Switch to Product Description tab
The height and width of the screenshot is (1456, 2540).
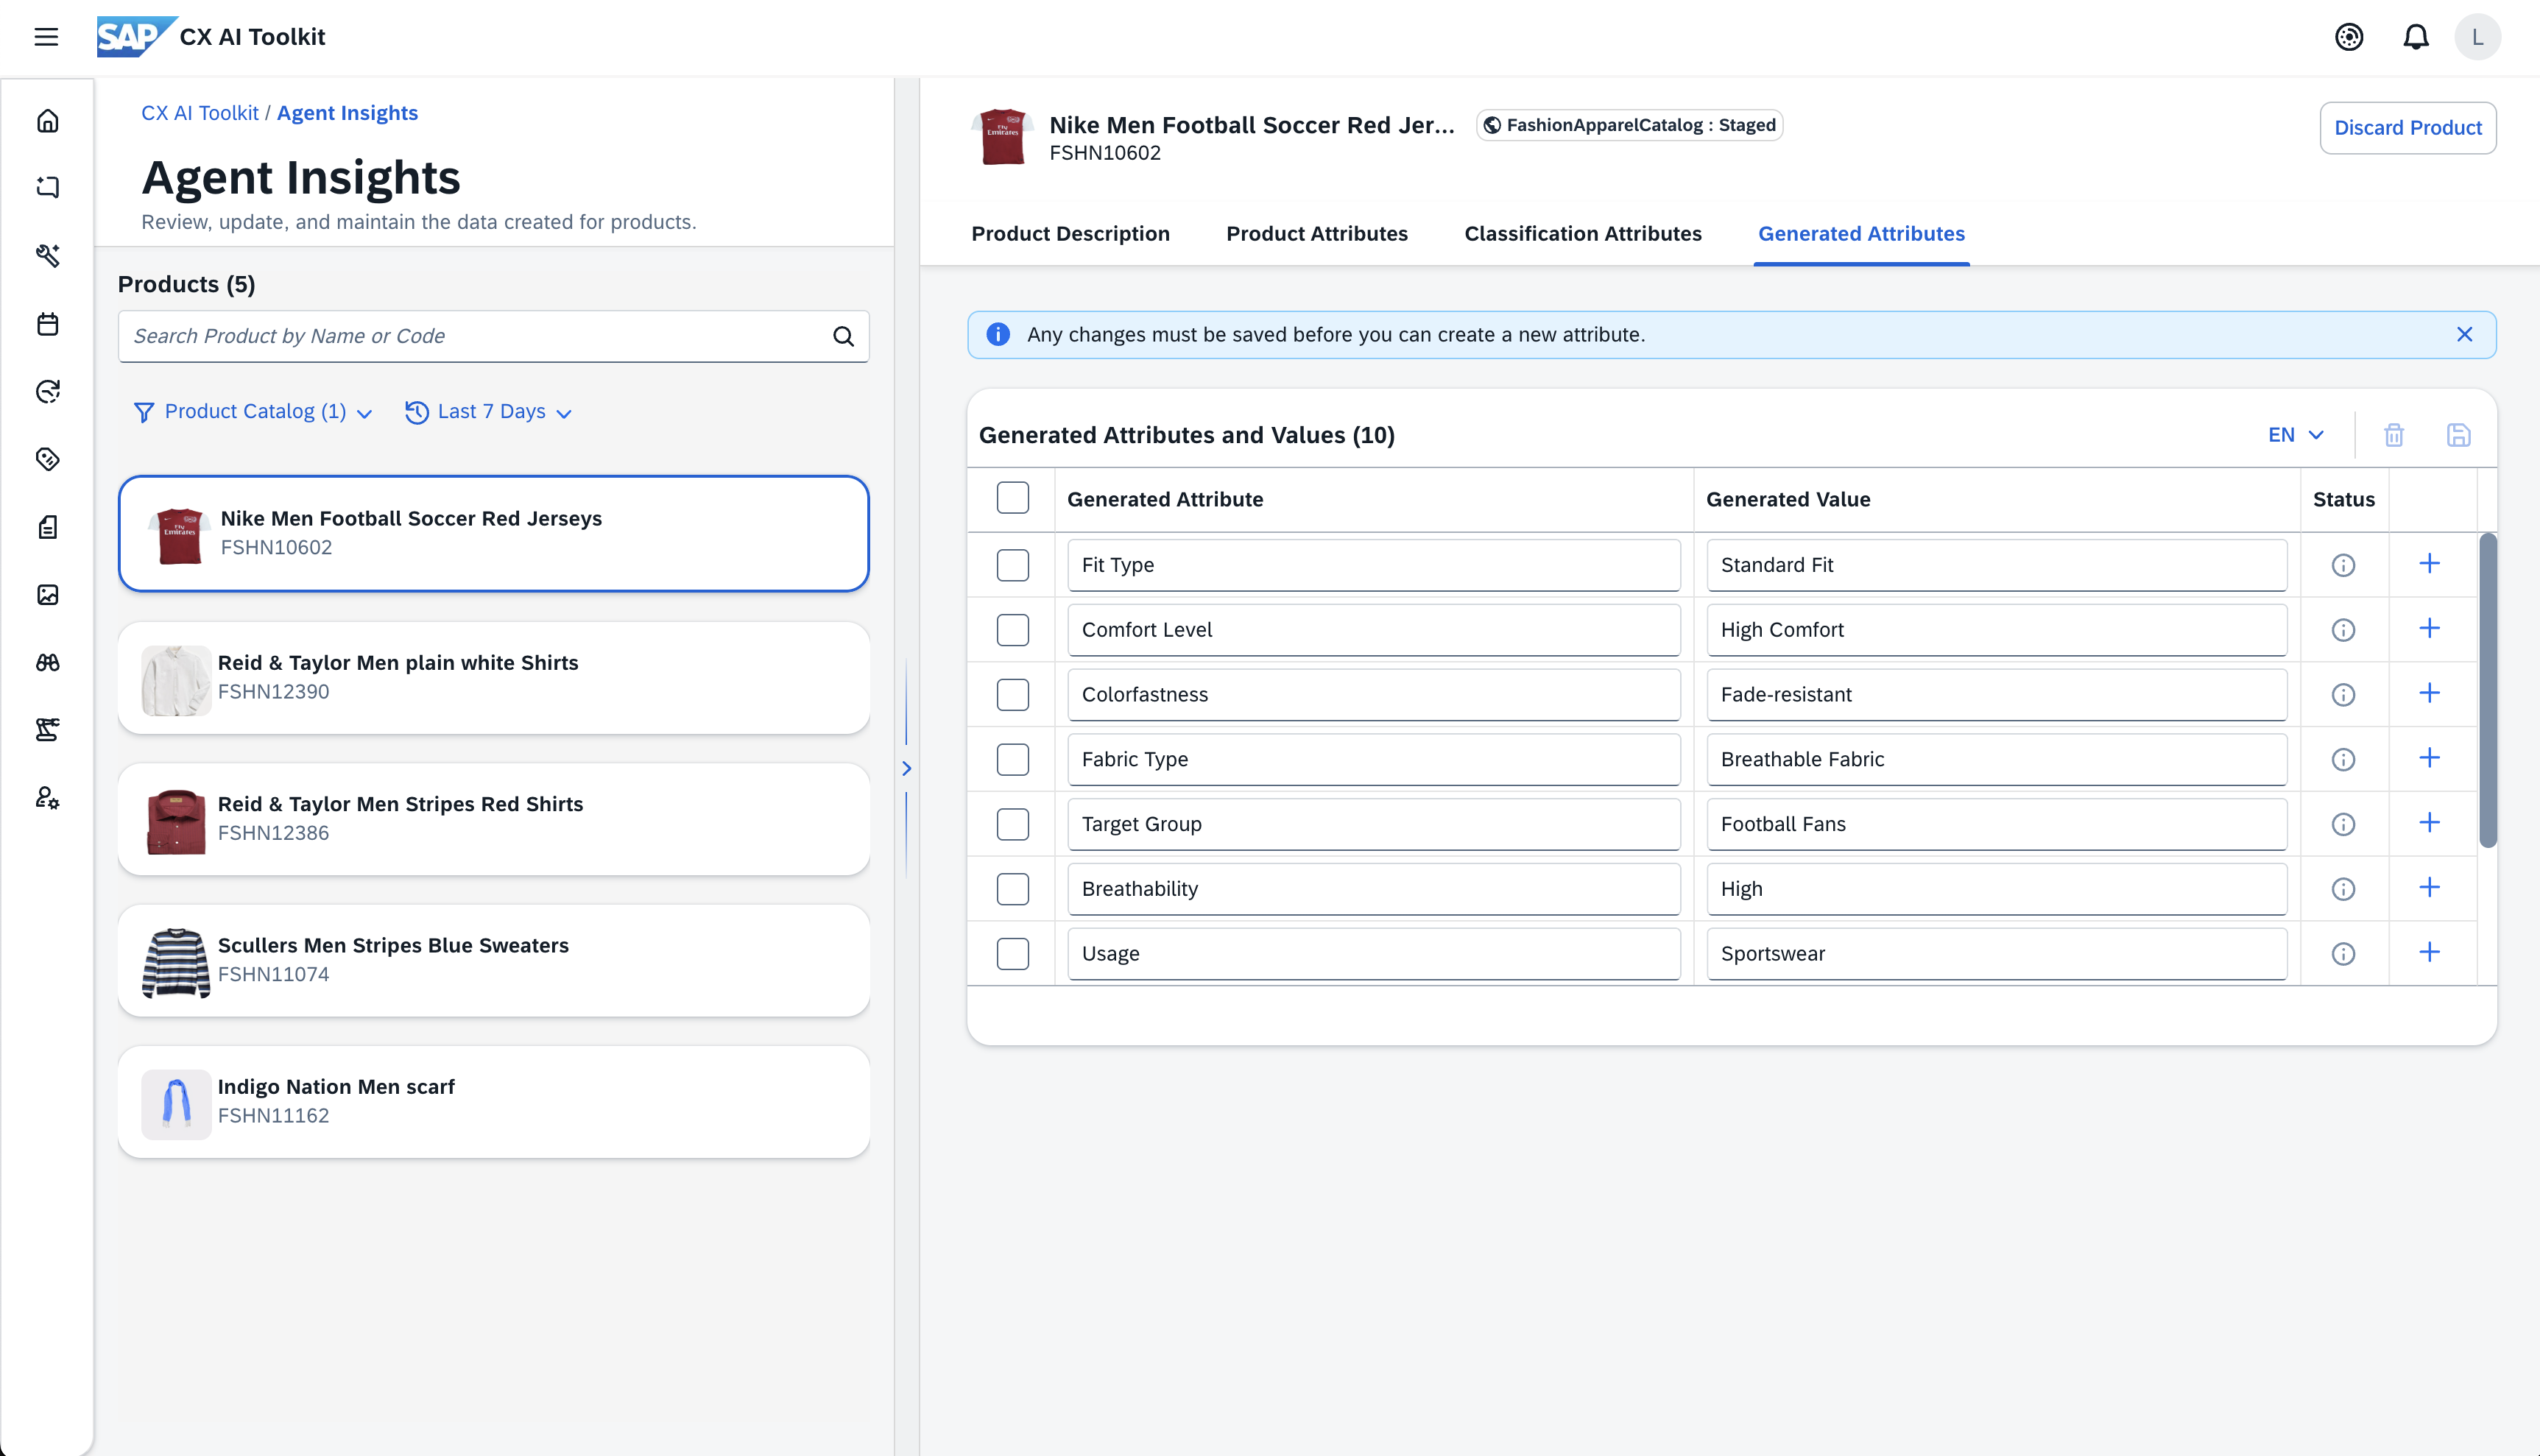click(x=1070, y=233)
